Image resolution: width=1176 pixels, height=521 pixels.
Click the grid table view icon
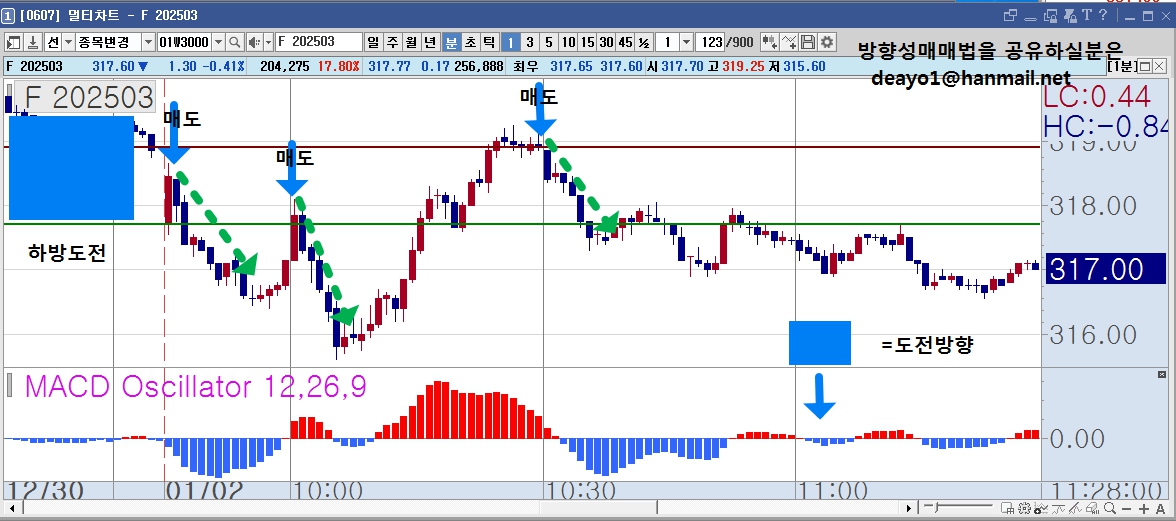click(1007, 508)
